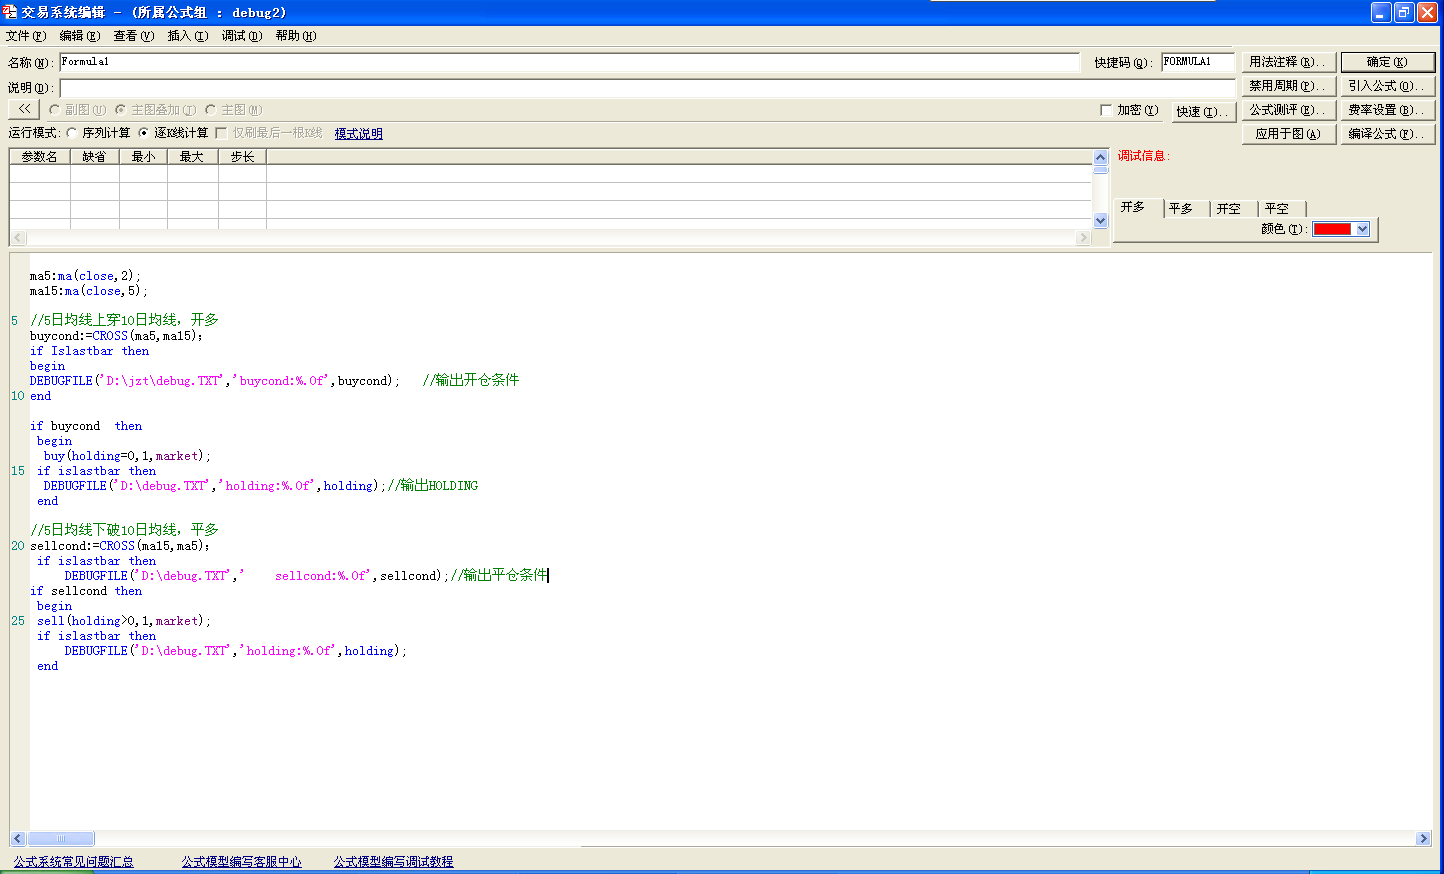Open the 模式说明 link

[358, 134]
